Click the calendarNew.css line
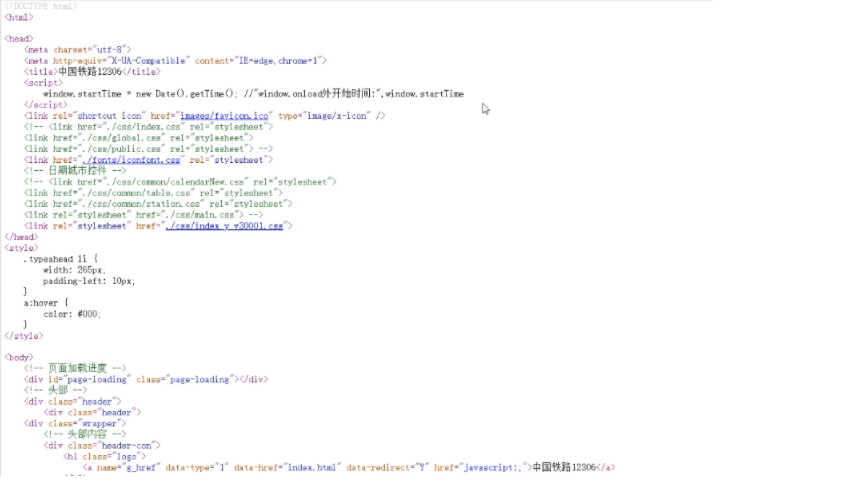This screenshot has width=851, height=483. pos(180,182)
